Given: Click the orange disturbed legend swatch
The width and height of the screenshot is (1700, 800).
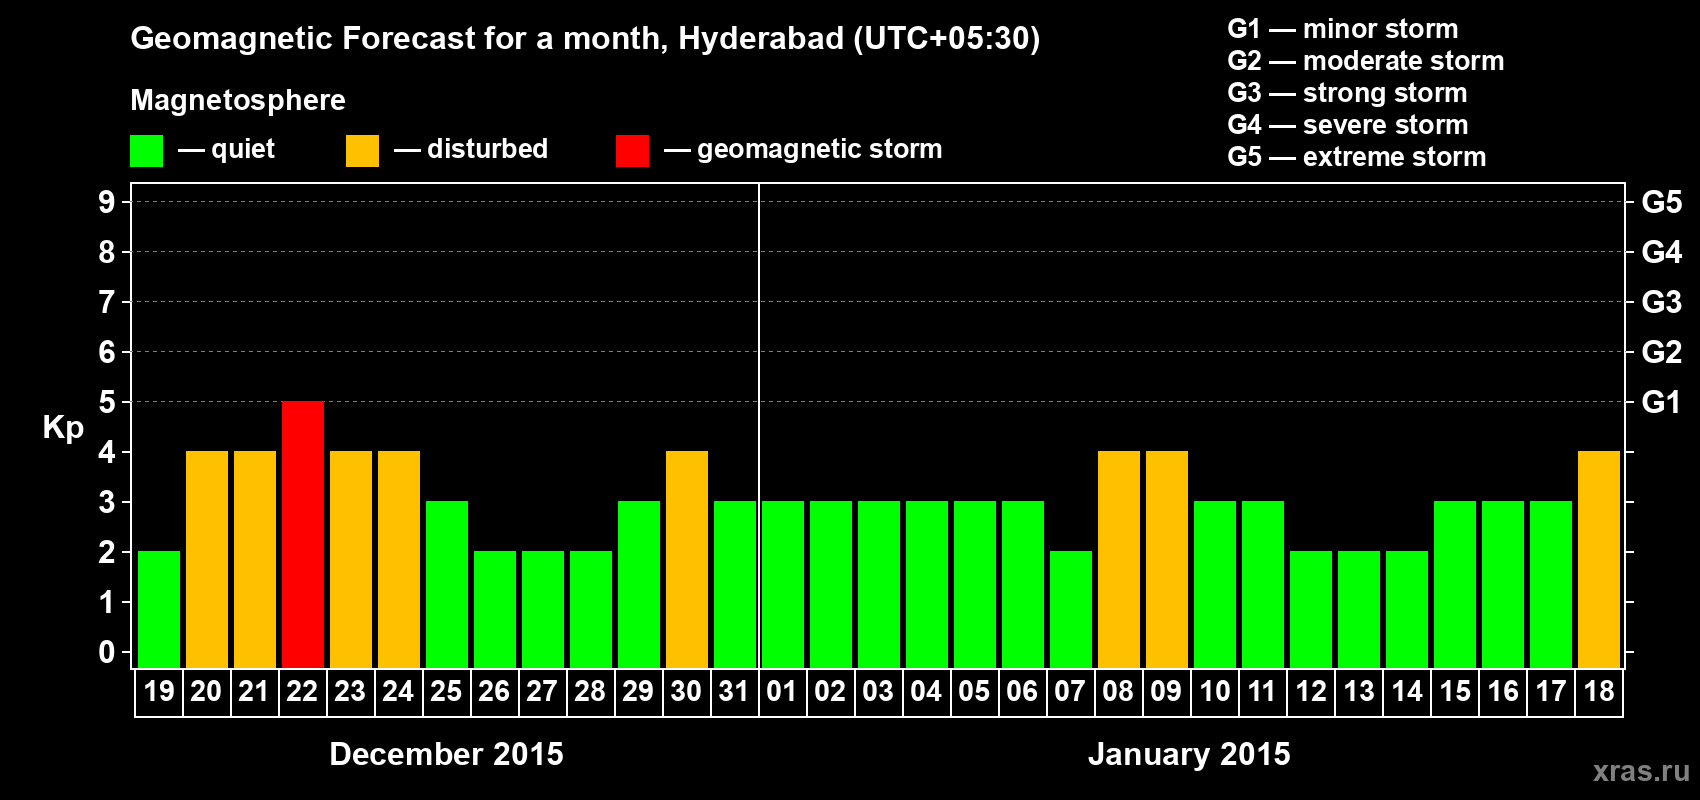Looking at the screenshot, I should pos(362,151).
